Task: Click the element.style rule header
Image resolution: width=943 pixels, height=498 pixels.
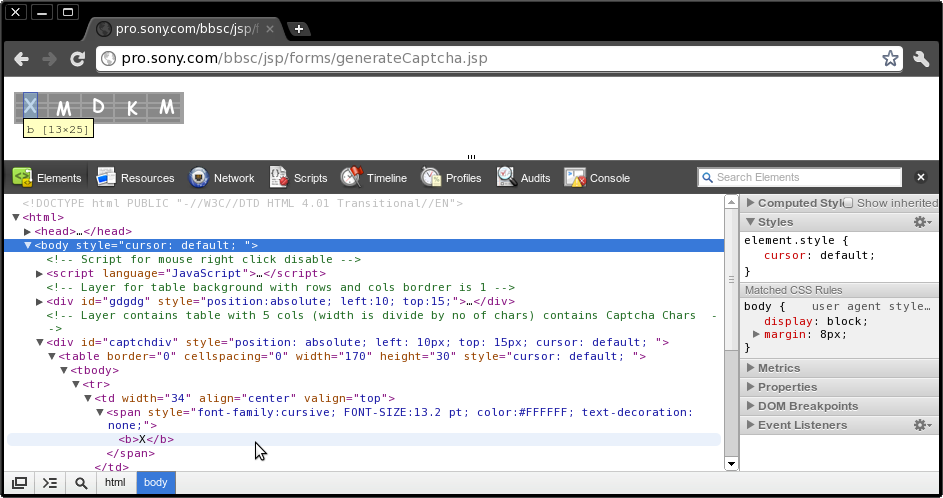Action: (796, 241)
